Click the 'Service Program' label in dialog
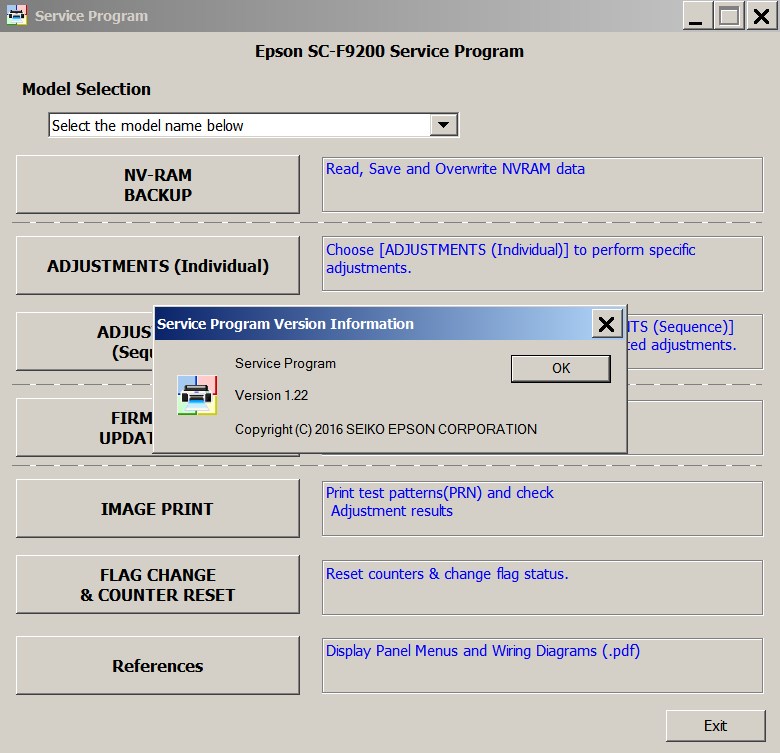The width and height of the screenshot is (780, 753). pyautogui.click(x=286, y=364)
